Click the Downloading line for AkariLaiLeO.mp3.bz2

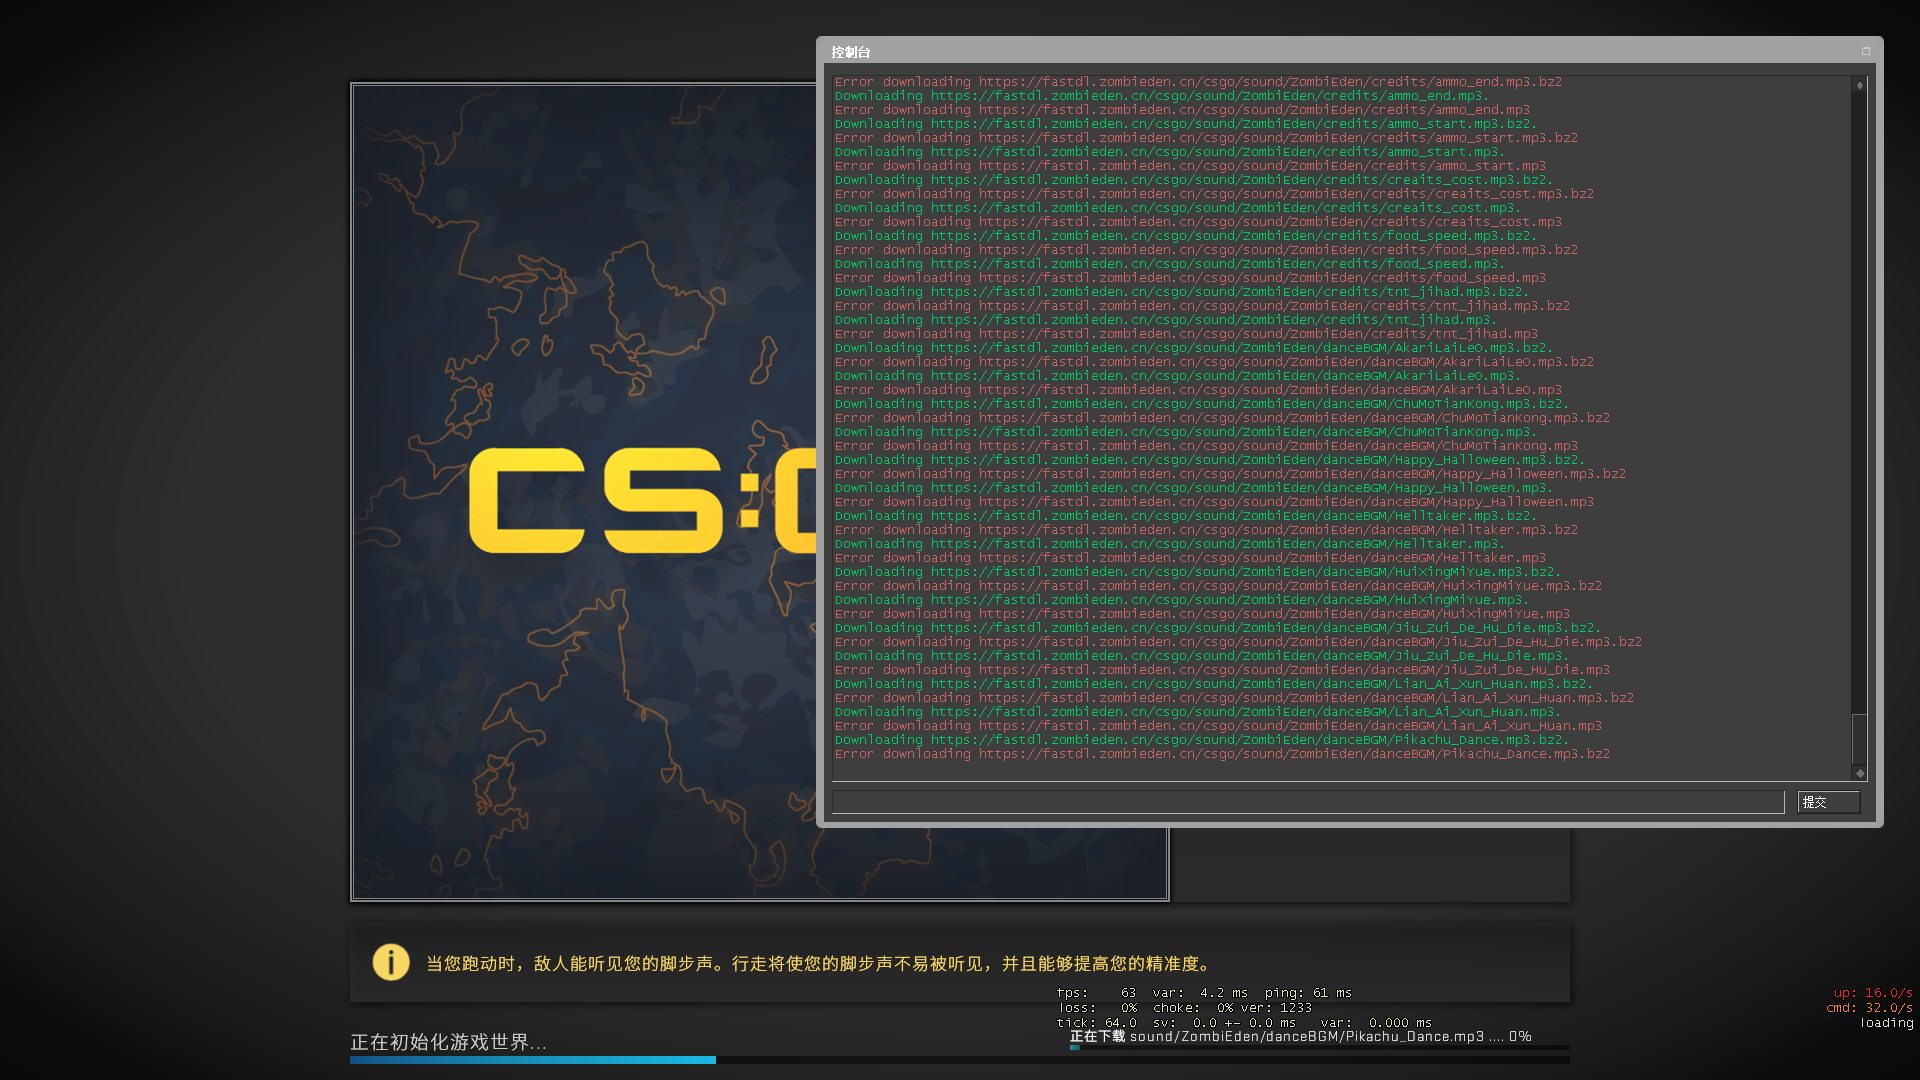[1194, 348]
